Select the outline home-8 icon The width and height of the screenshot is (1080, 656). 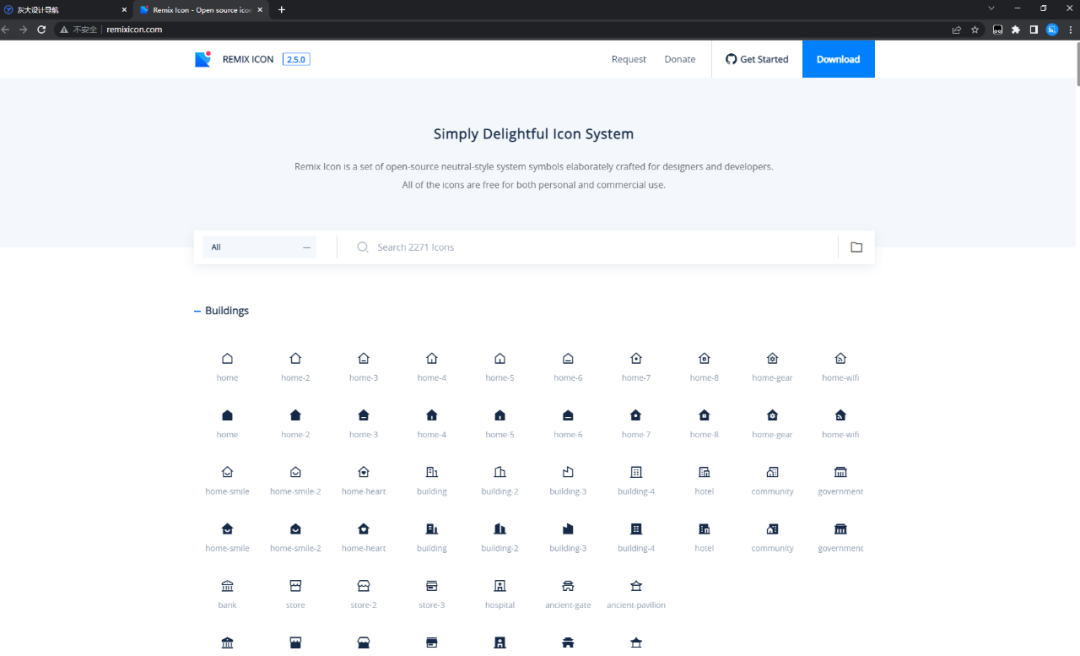(704, 358)
